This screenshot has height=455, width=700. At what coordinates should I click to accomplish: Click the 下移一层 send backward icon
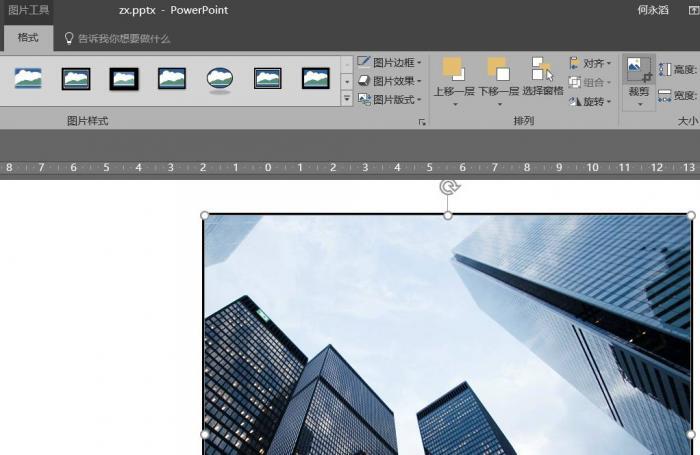pos(499,69)
